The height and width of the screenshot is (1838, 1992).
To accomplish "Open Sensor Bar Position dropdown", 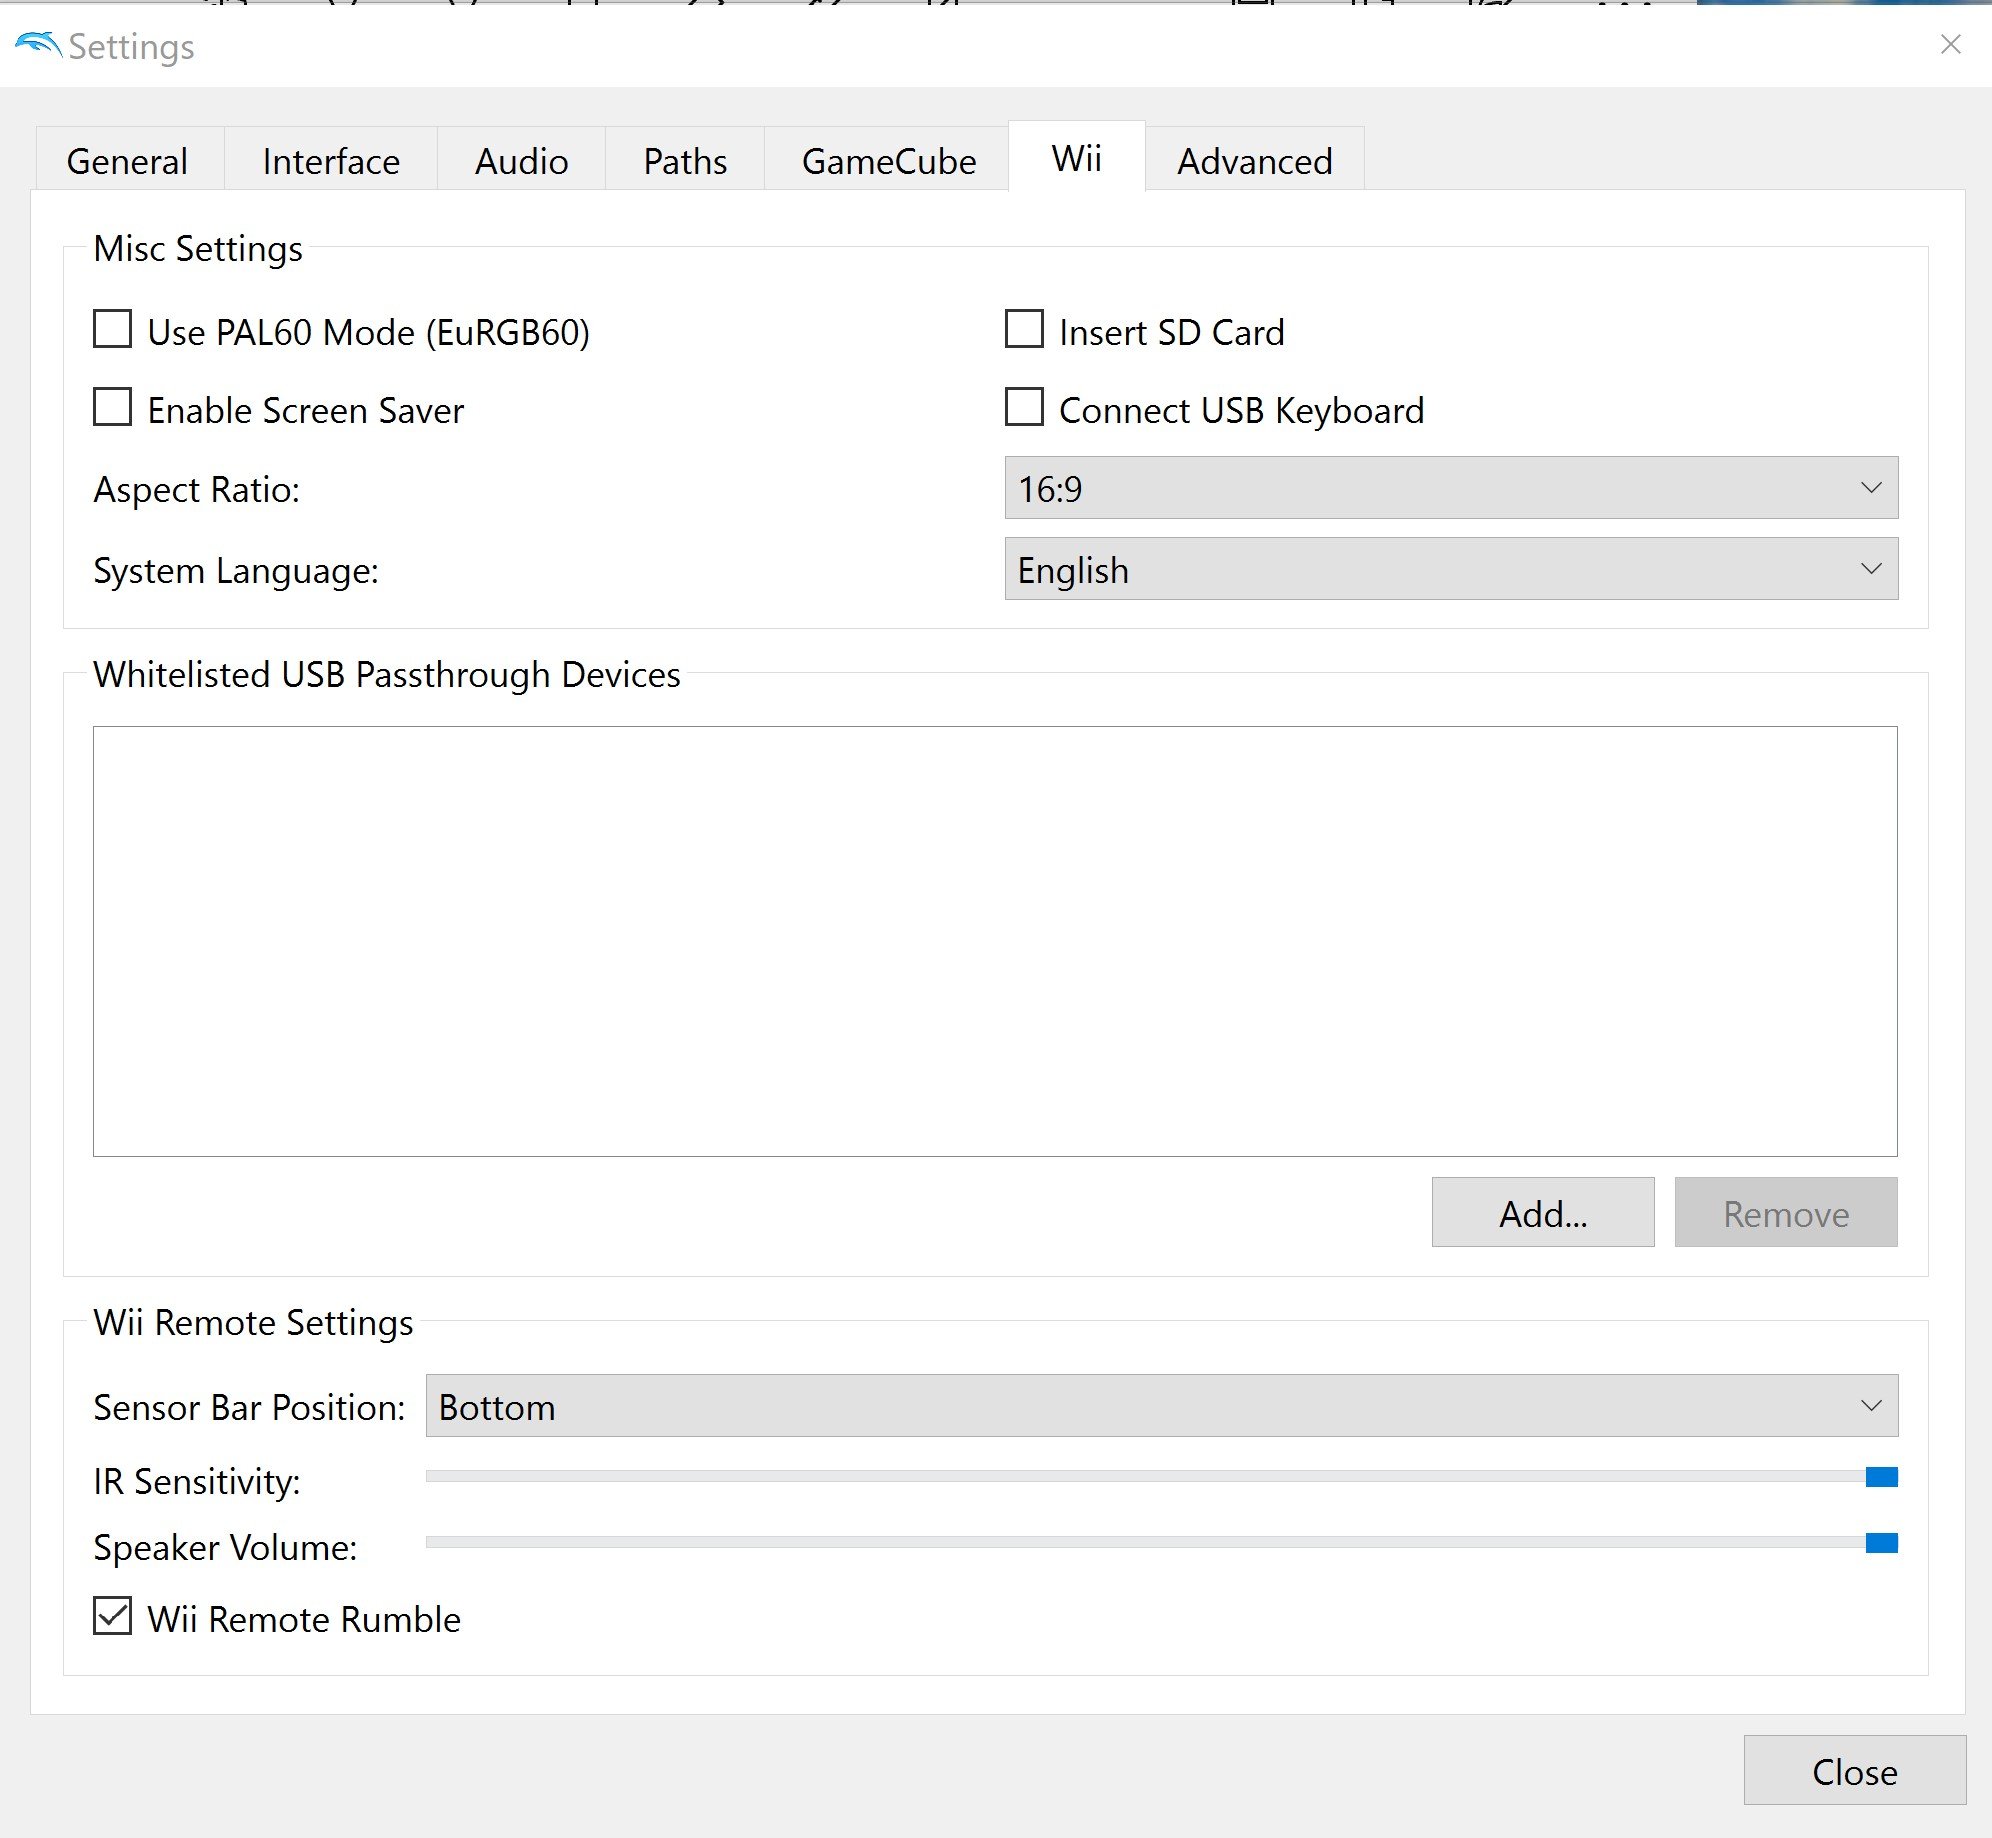I will tap(1160, 1406).
